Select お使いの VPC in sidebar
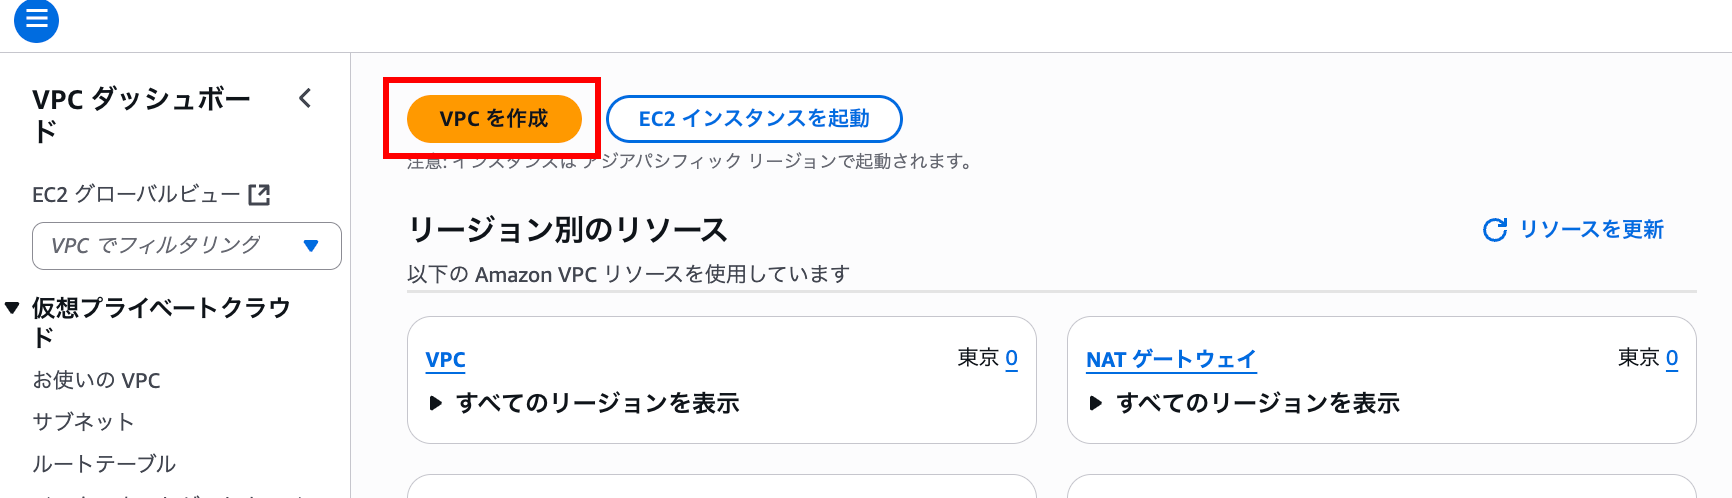 tap(97, 380)
